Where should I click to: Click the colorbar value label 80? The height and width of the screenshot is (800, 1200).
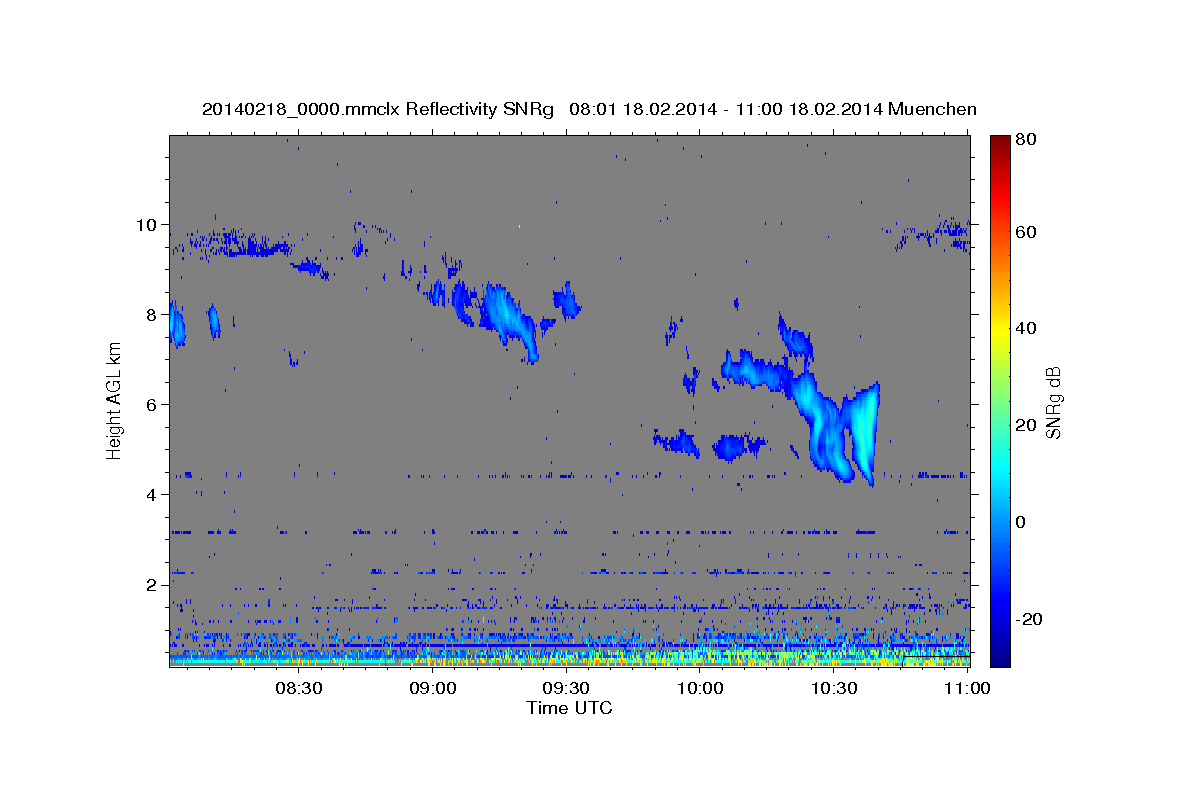(x=1024, y=140)
